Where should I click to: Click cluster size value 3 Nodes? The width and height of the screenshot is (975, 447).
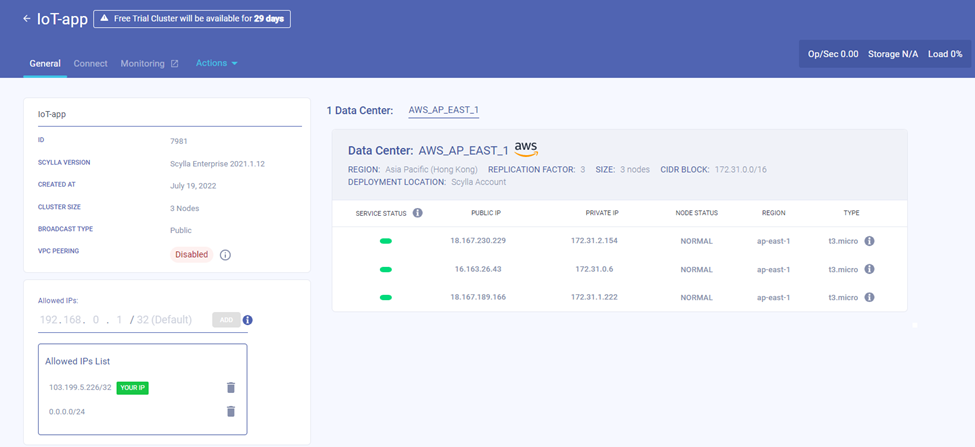(x=185, y=208)
